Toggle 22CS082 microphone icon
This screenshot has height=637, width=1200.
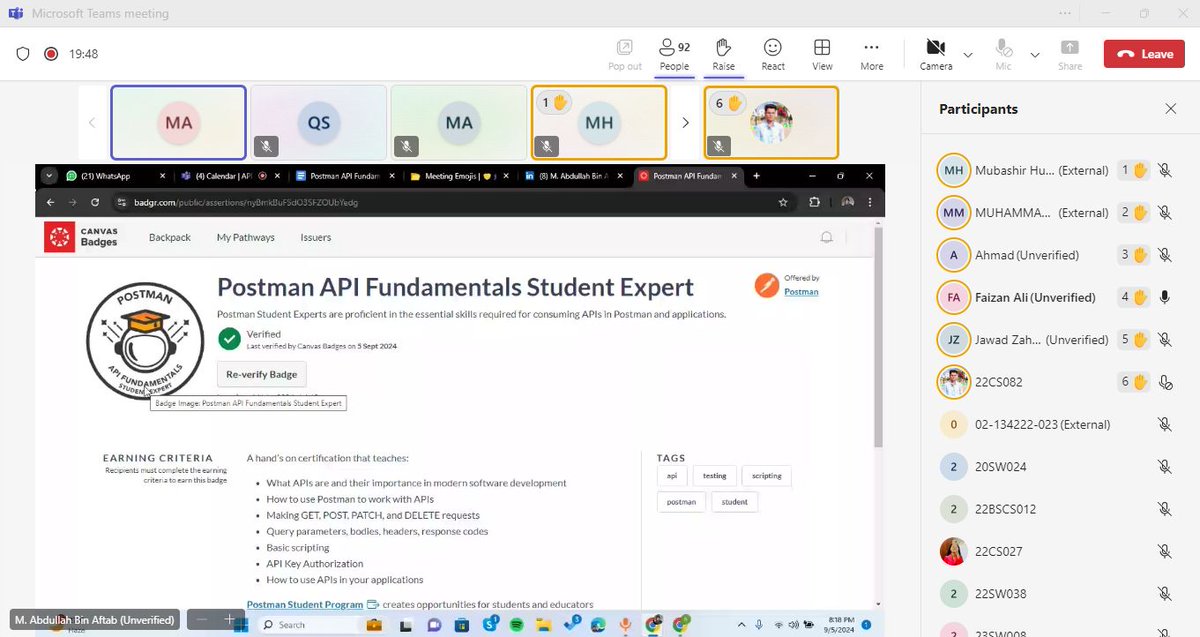click(1164, 382)
